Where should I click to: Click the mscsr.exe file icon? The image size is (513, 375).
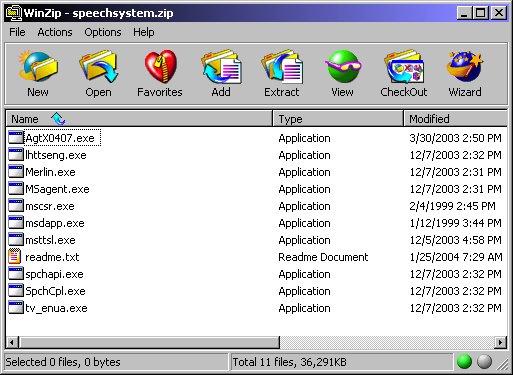16,206
